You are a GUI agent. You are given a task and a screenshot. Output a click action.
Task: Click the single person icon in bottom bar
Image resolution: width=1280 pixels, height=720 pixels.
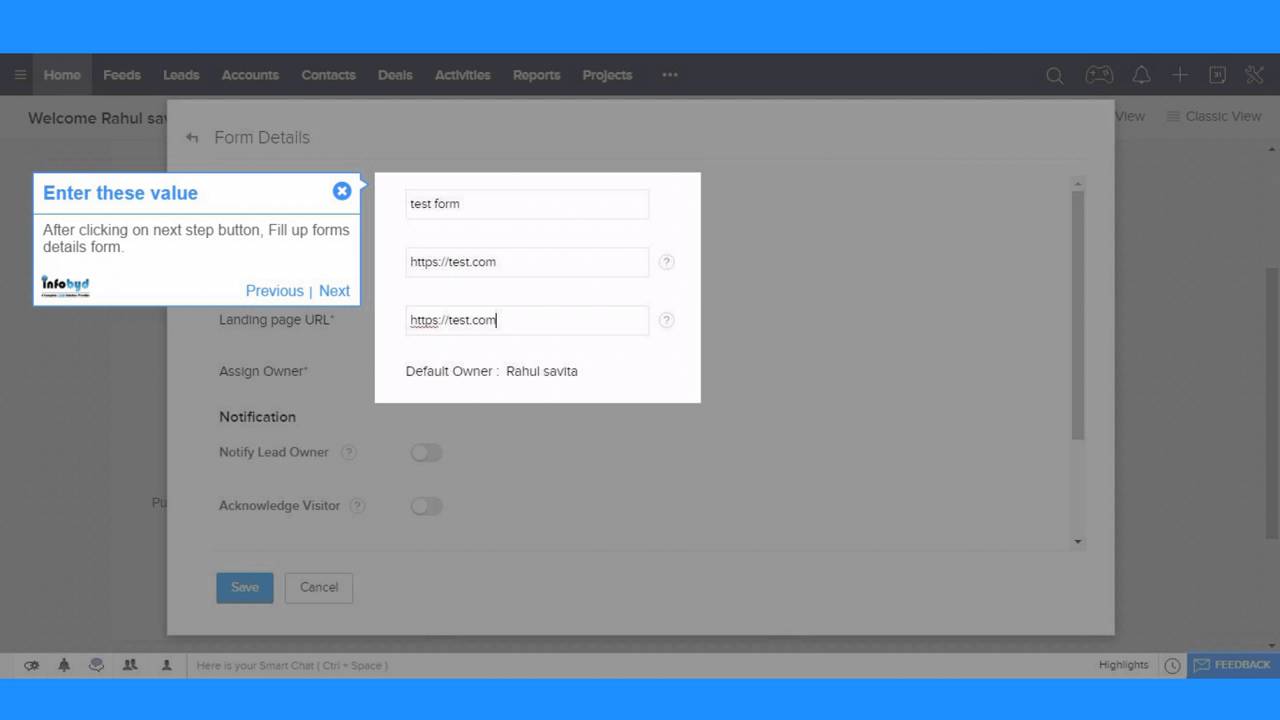(x=167, y=665)
